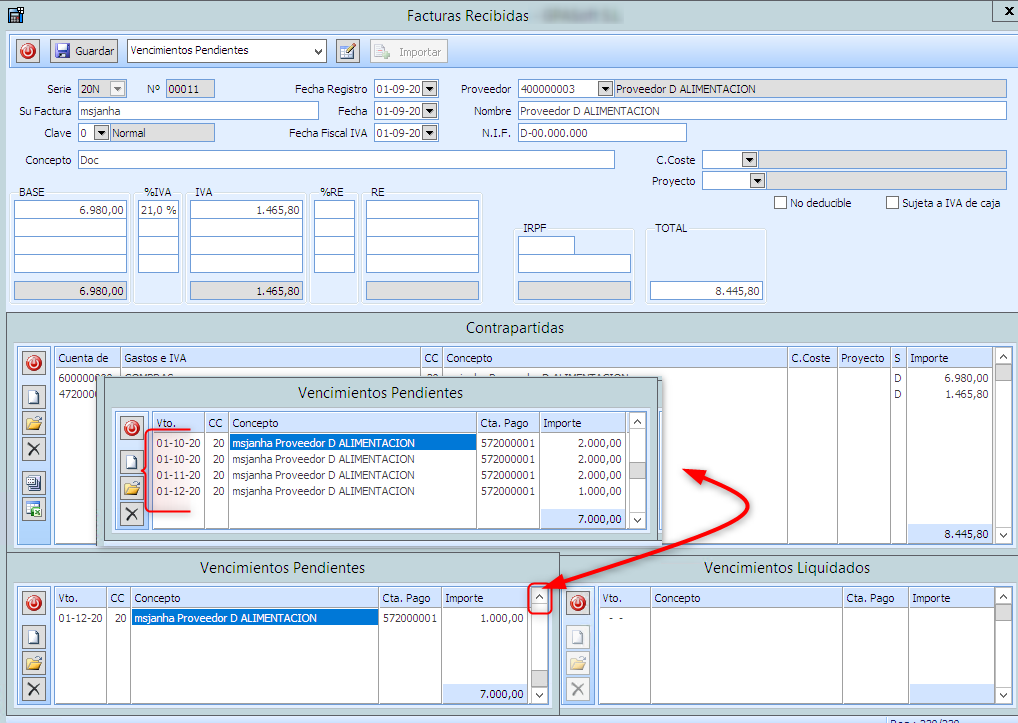Click Excel export icon in Contrapartidas panel
Viewport: 1018px width, 723px height.
tap(34, 508)
